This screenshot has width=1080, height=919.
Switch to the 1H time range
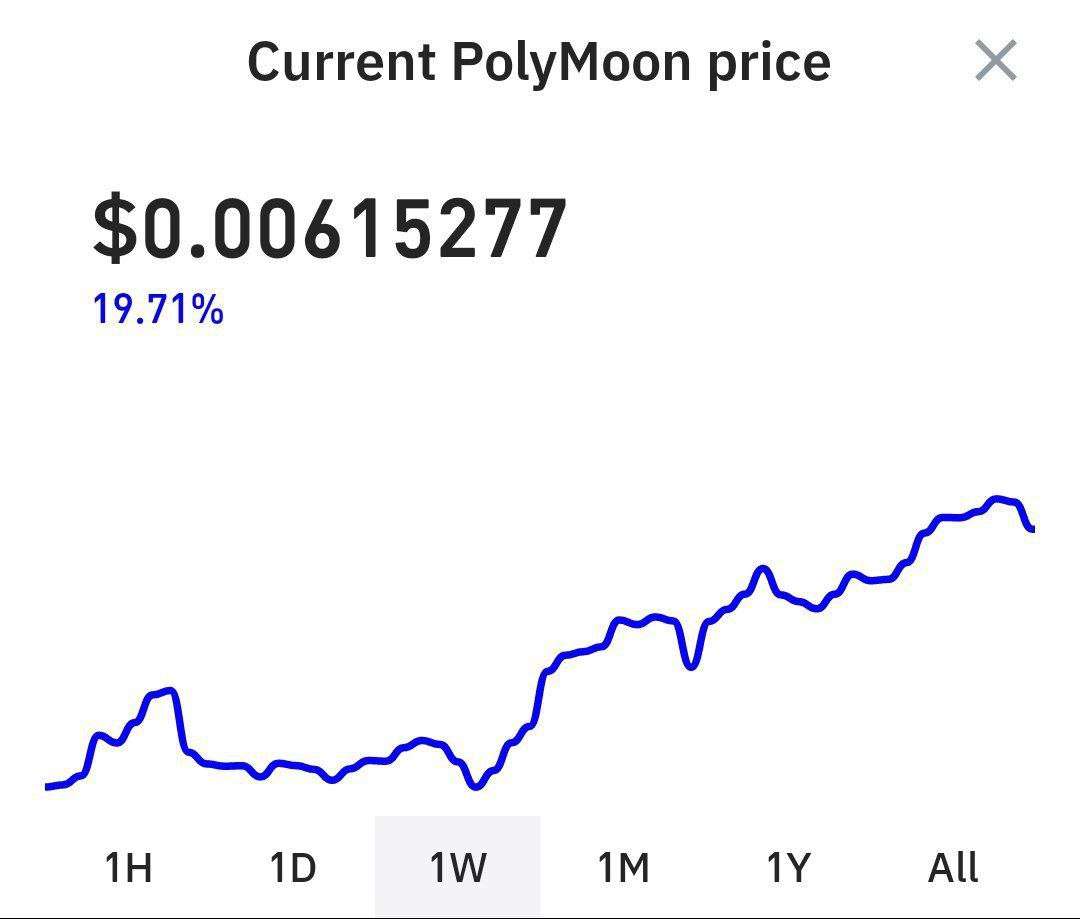click(128, 866)
